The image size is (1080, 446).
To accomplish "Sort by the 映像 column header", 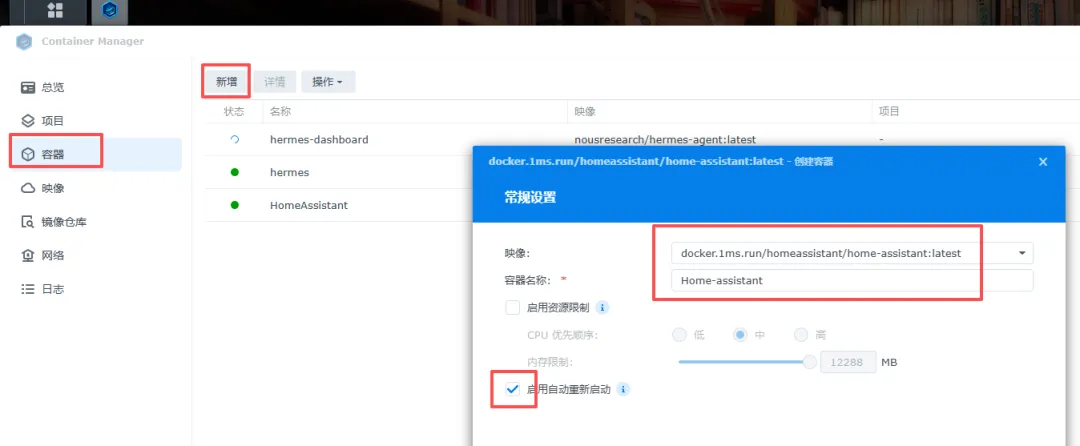I will tap(720, 111).
